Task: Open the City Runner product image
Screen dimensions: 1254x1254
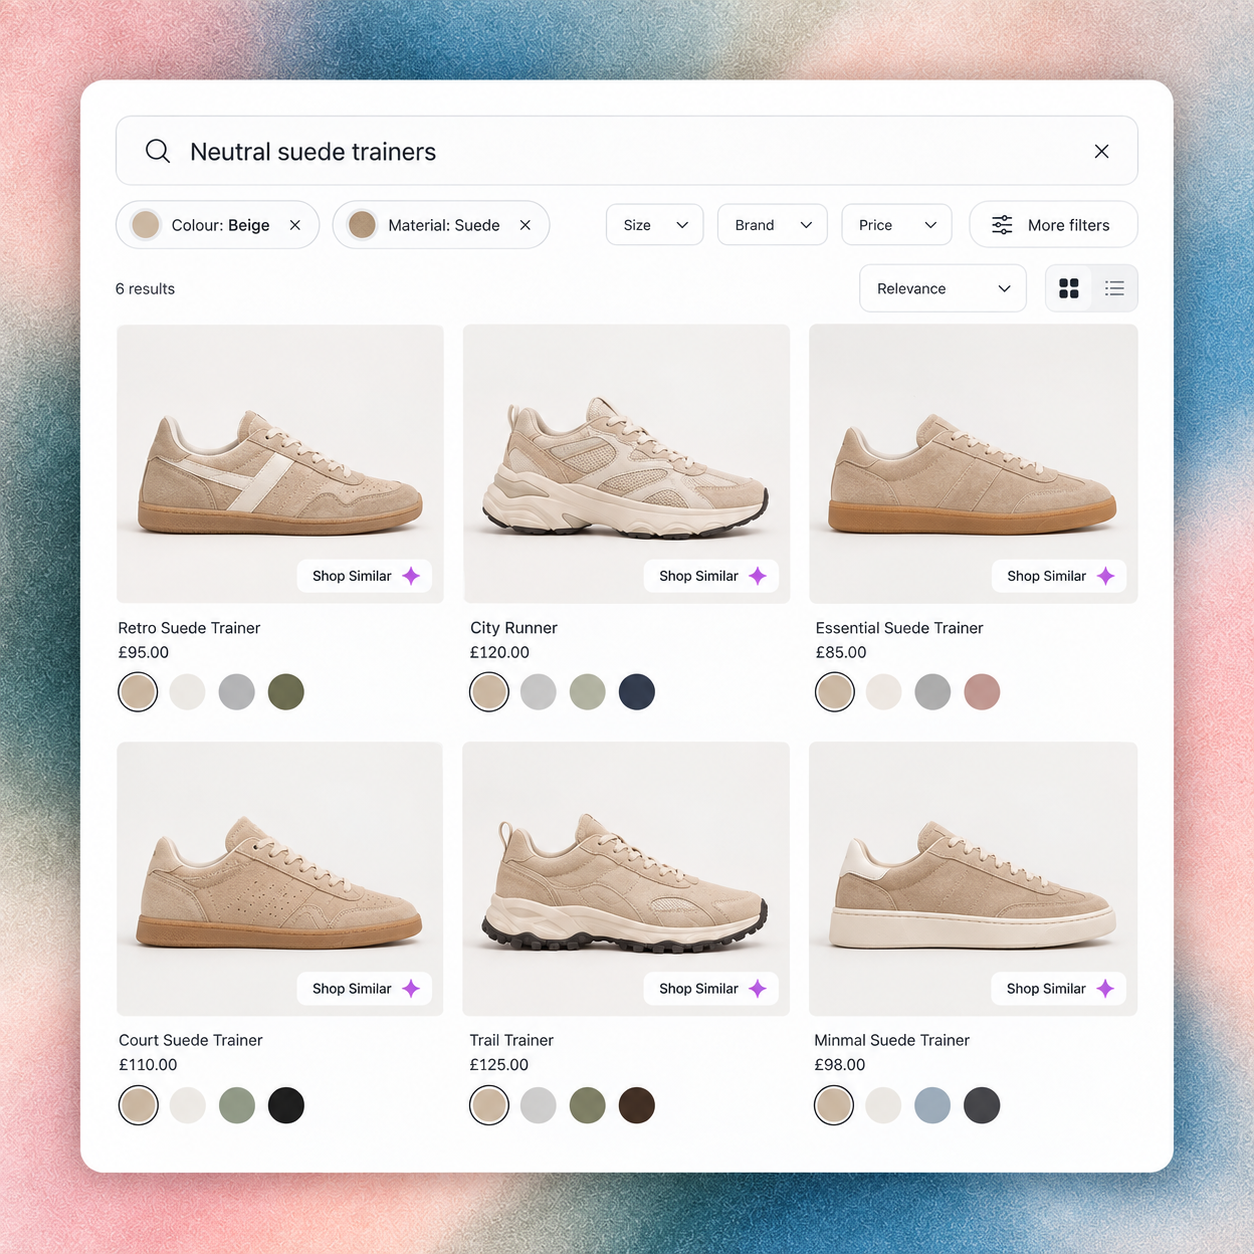Action: click(x=626, y=463)
